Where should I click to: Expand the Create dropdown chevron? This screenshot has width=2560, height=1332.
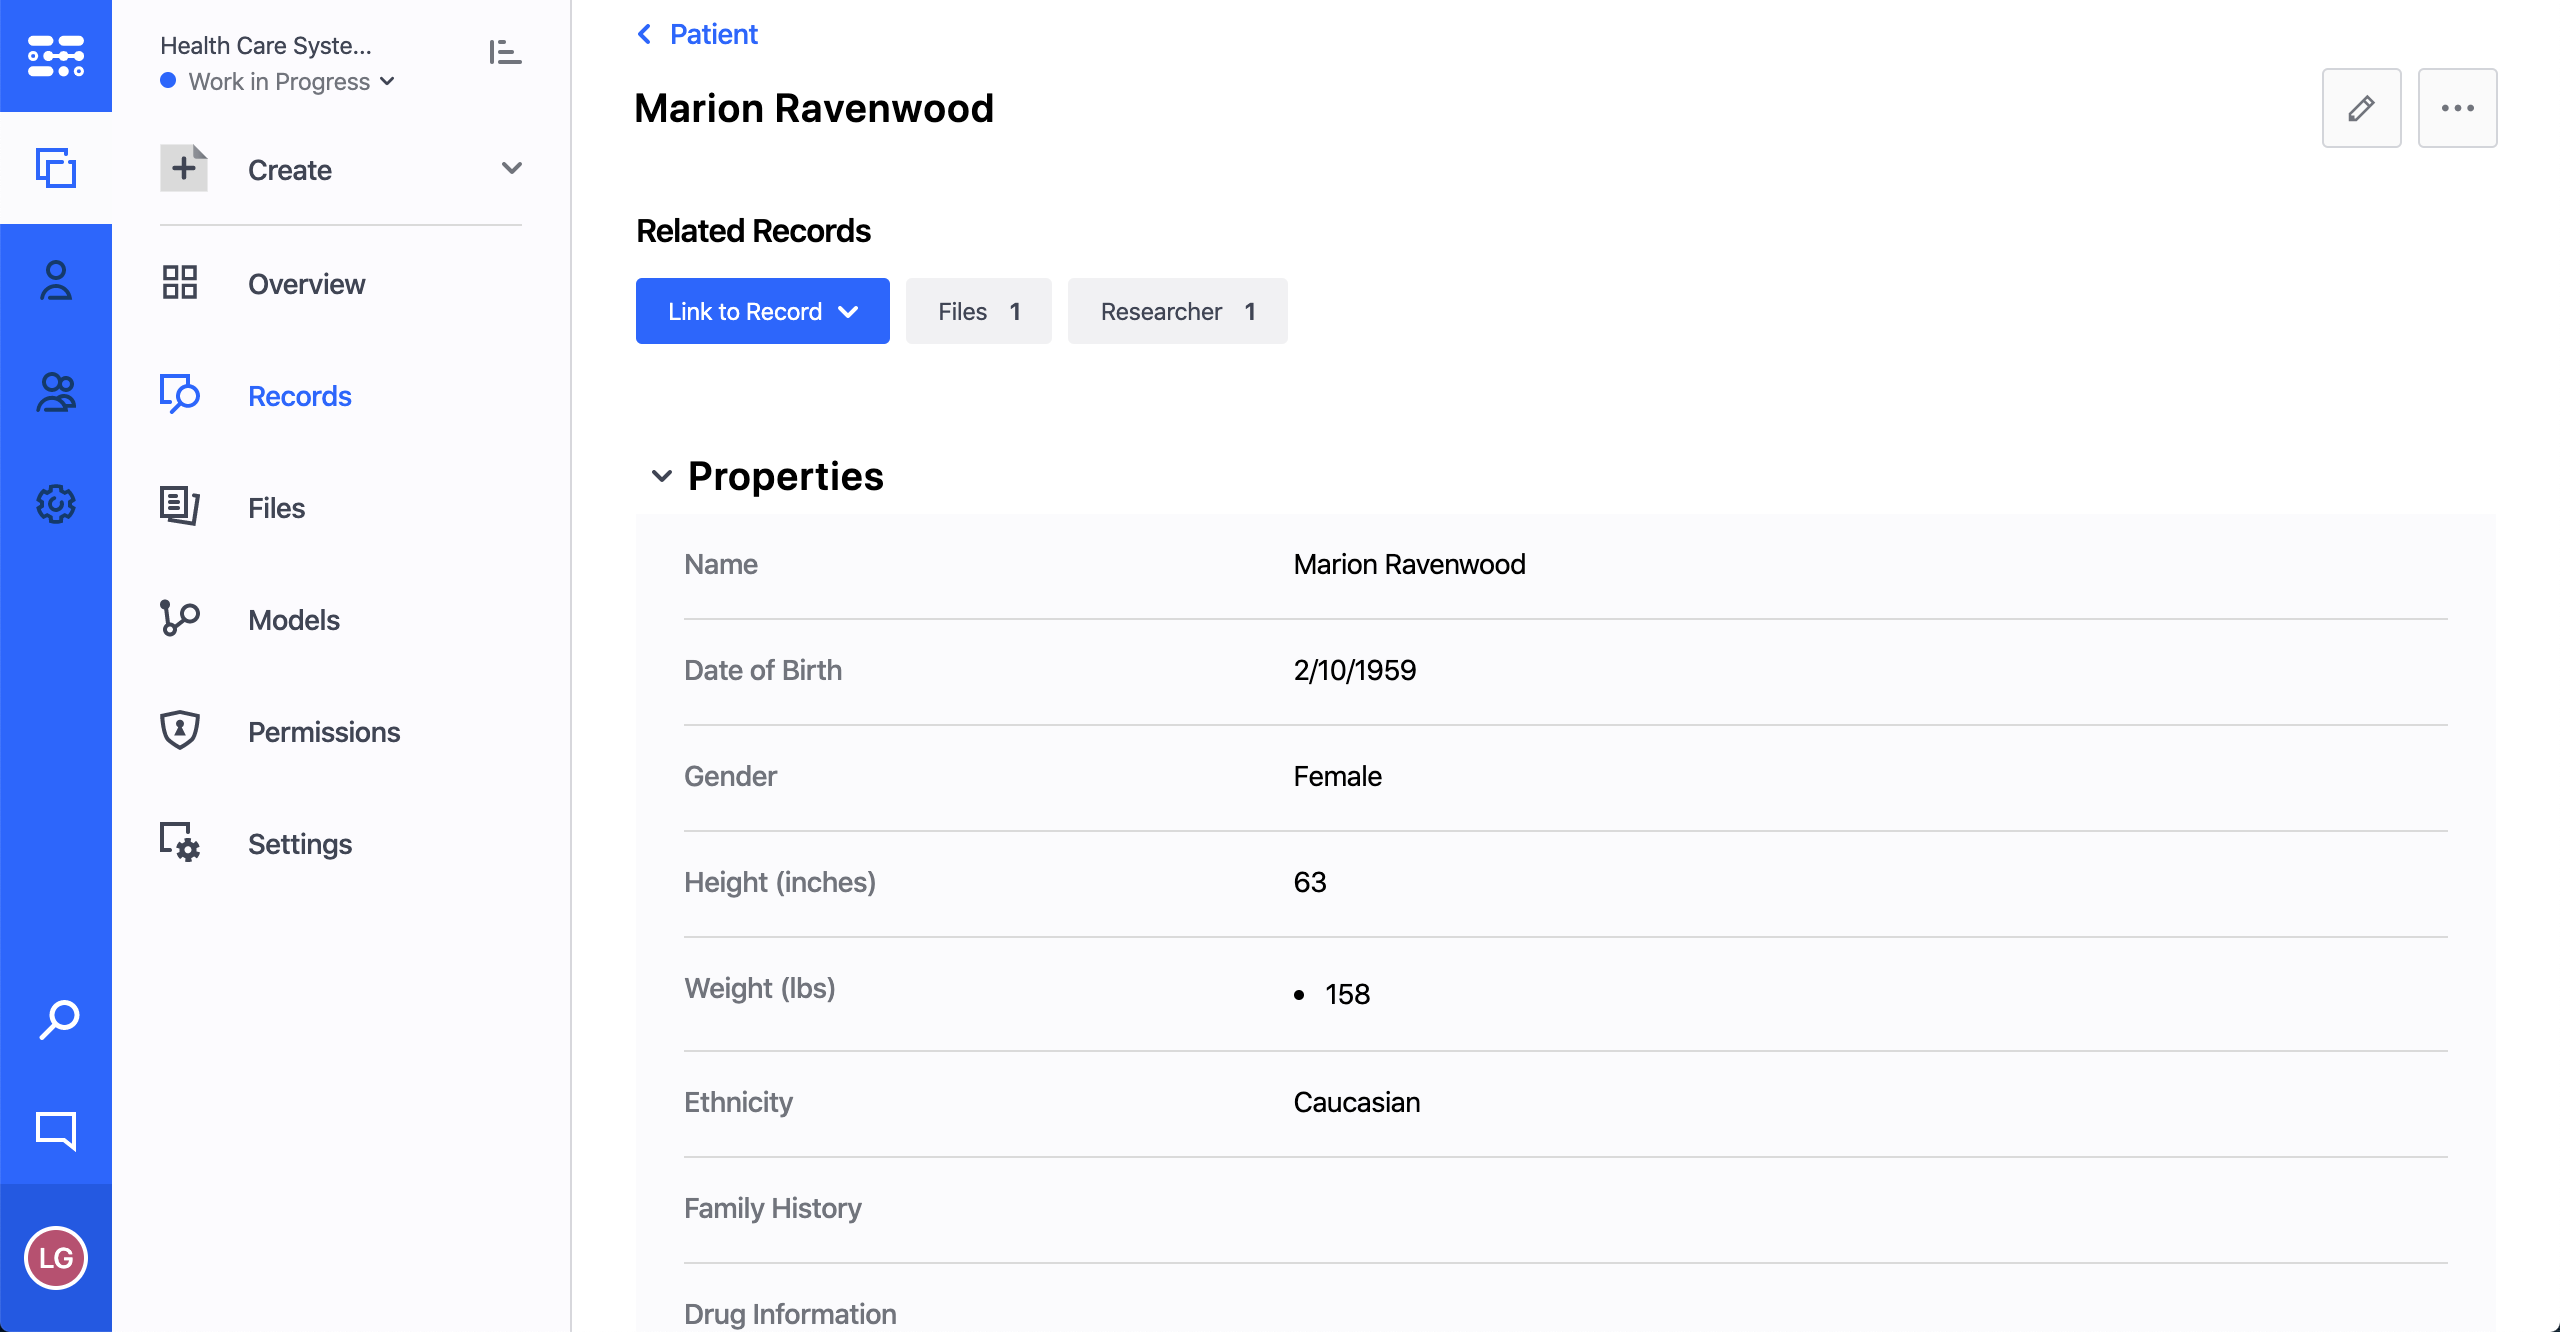point(511,169)
